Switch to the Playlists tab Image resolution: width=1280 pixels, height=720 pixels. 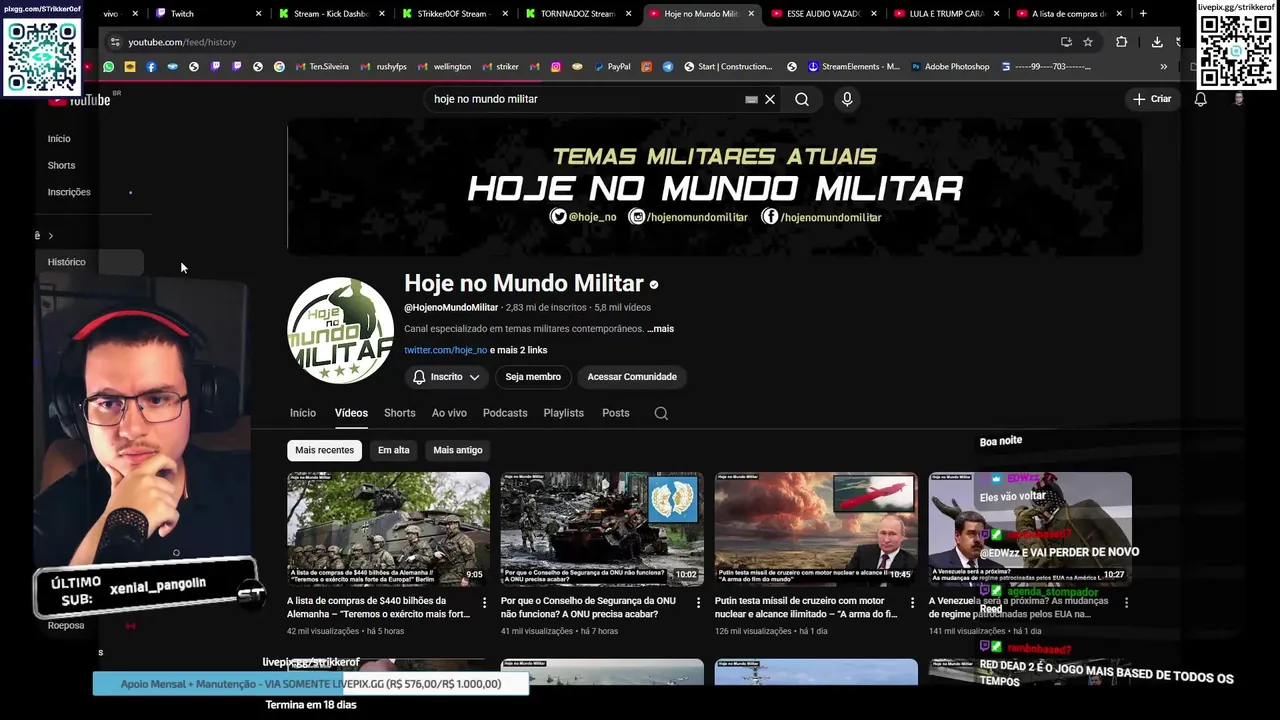tap(563, 413)
